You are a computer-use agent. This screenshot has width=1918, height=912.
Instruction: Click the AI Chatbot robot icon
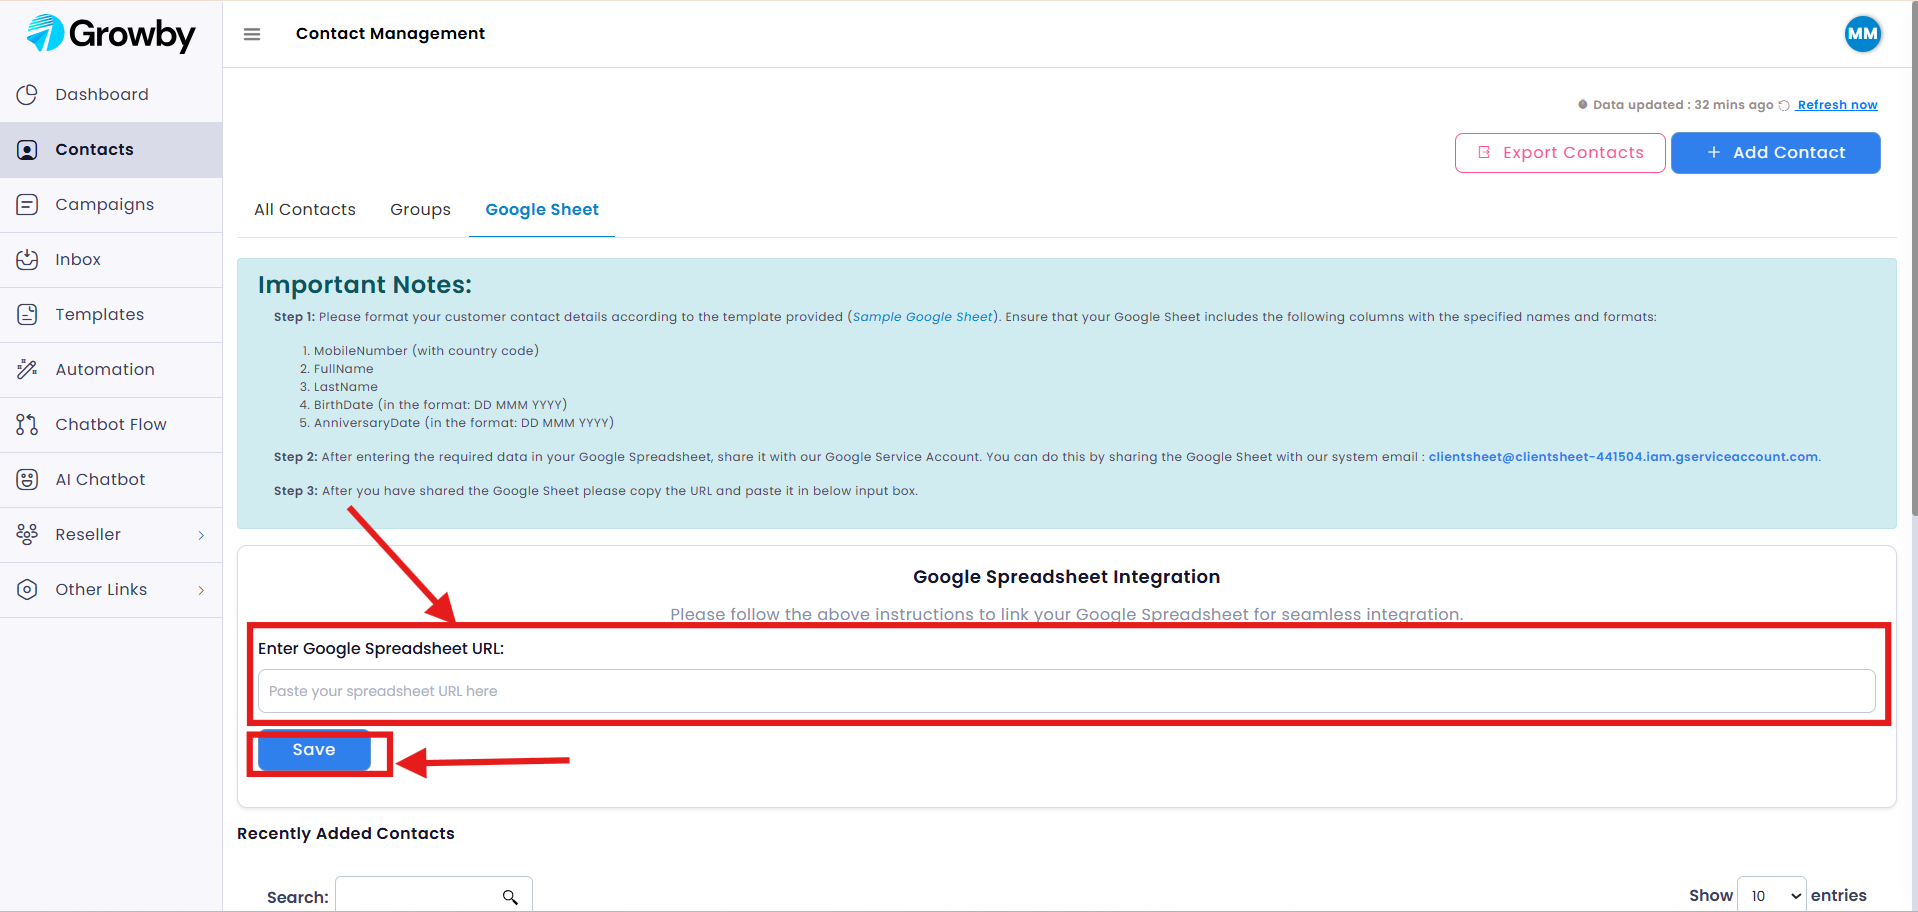point(27,480)
